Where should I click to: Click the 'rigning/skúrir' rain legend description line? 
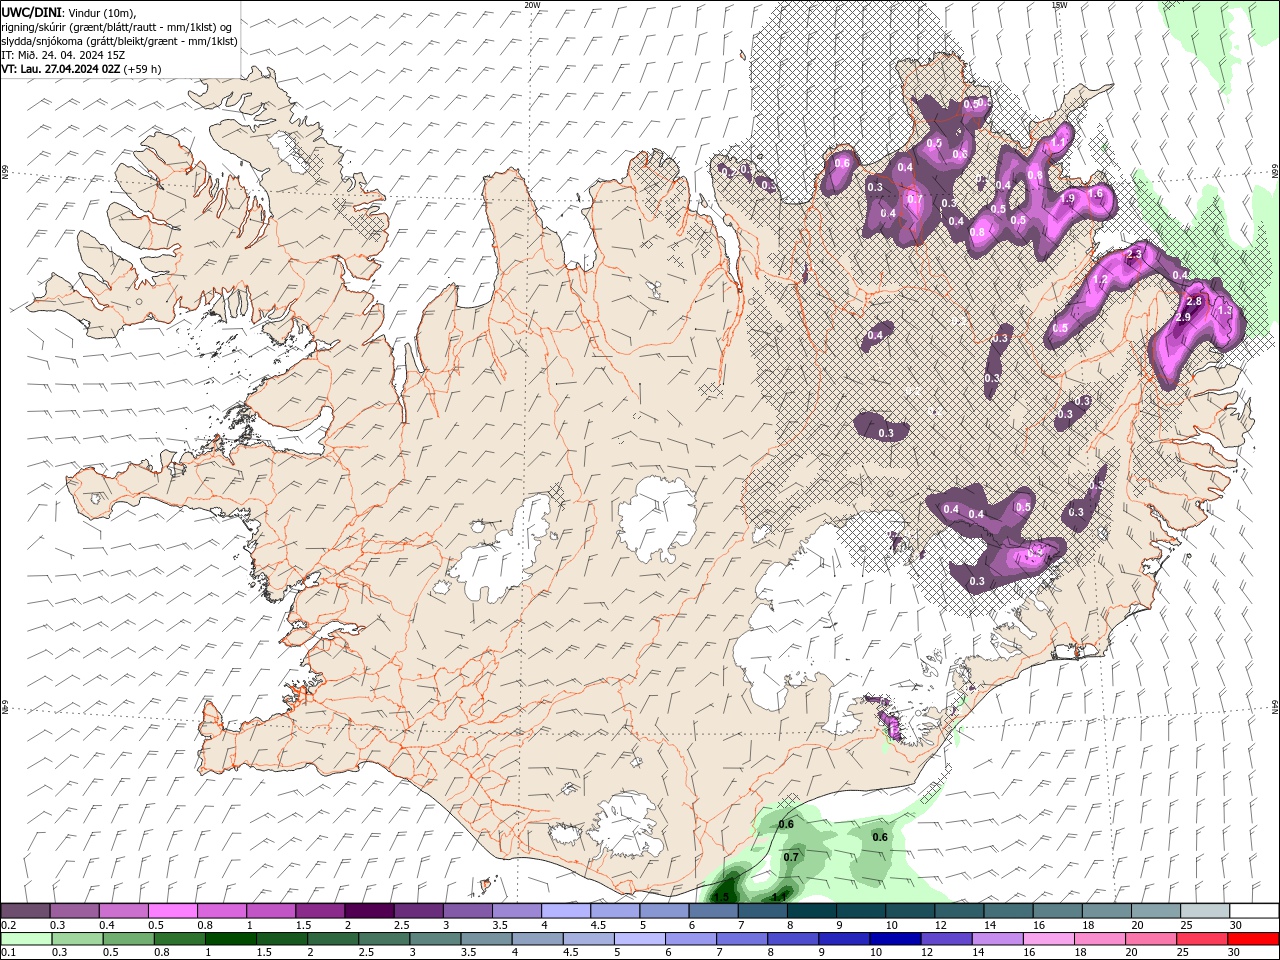coord(117,27)
